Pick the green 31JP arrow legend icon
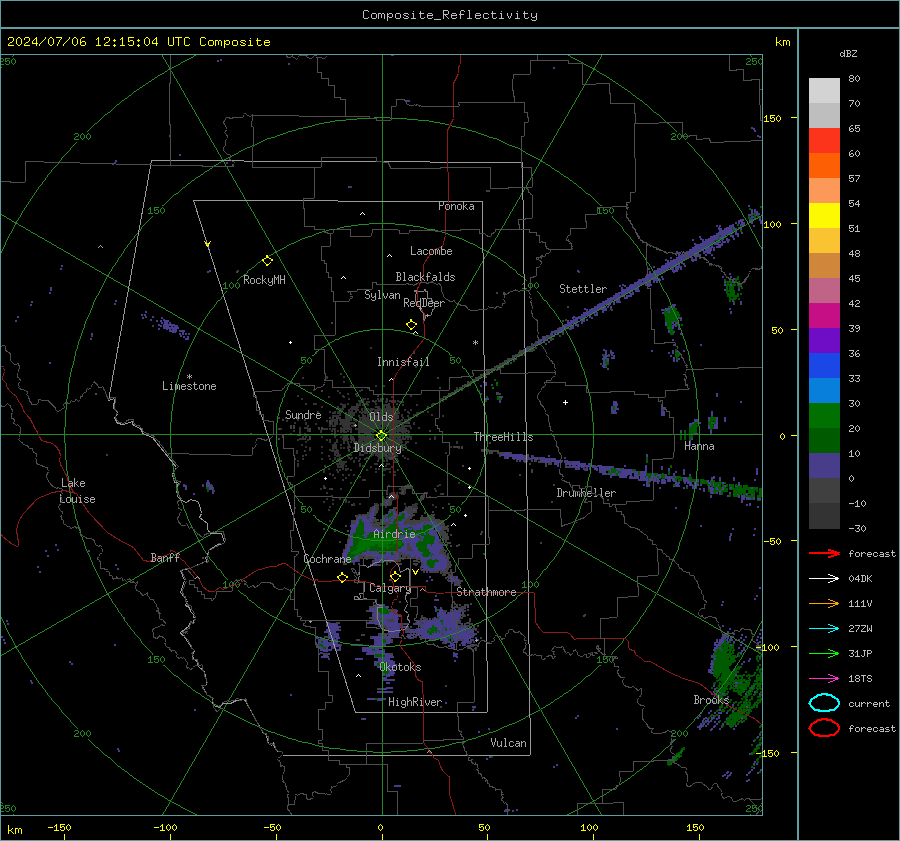This screenshot has height=841, width=900. (x=824, y=653)
